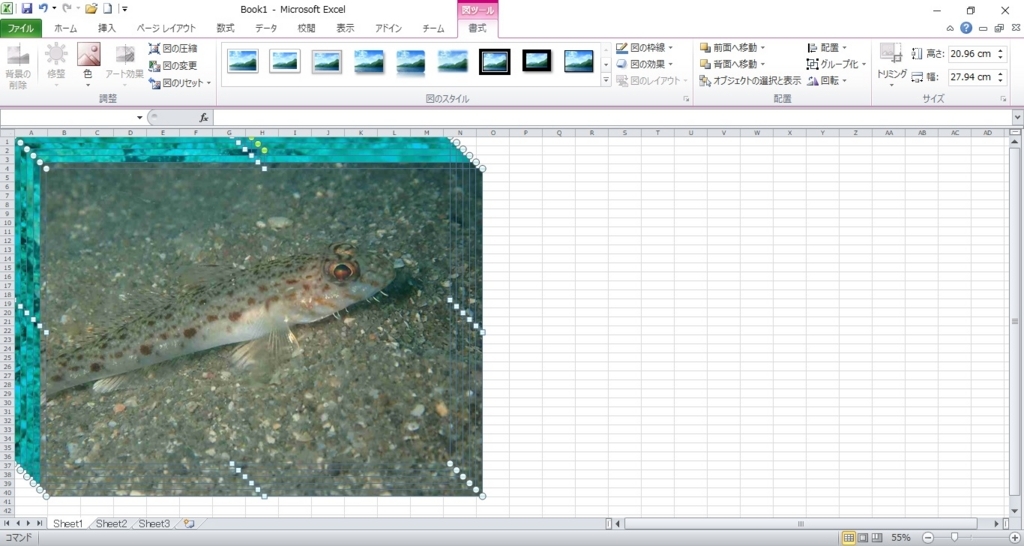This screenshot has width=1024, height=546.
Task: Open 回転 rotate dropdown
Action: 827,80
